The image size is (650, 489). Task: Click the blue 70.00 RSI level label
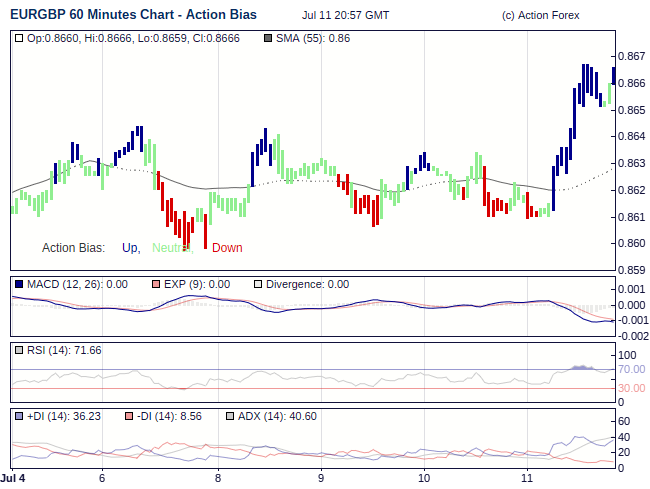point(632,370)
